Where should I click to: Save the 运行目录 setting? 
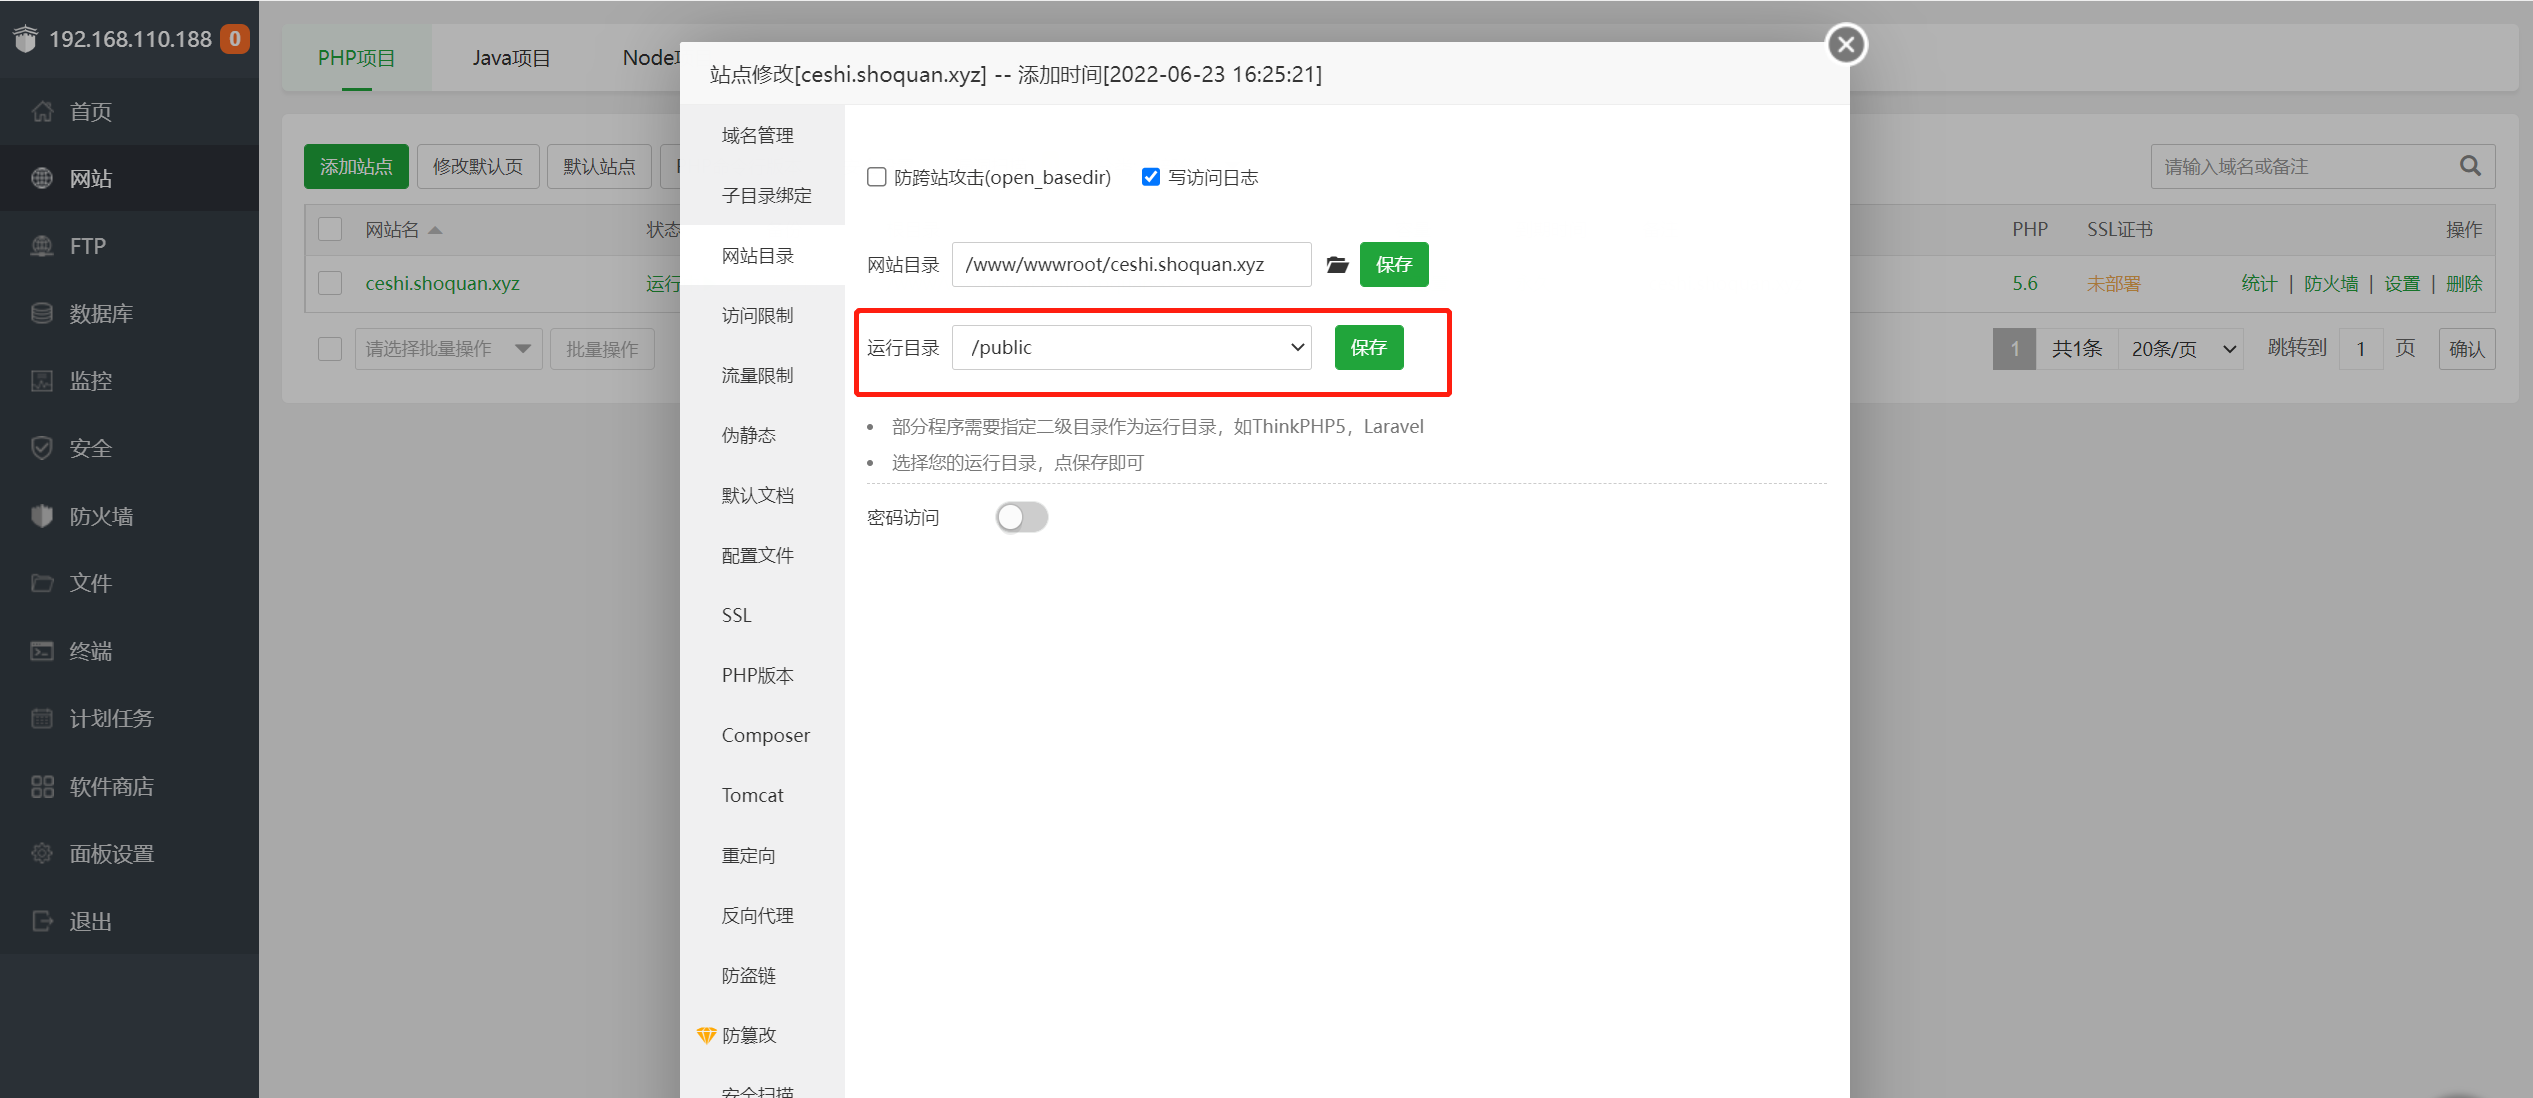coord(1368,347)
